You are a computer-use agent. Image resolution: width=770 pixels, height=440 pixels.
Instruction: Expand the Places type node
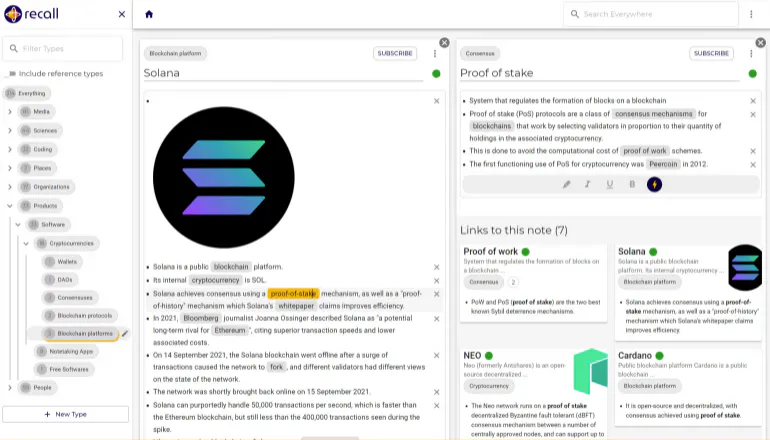pos(9,168)
